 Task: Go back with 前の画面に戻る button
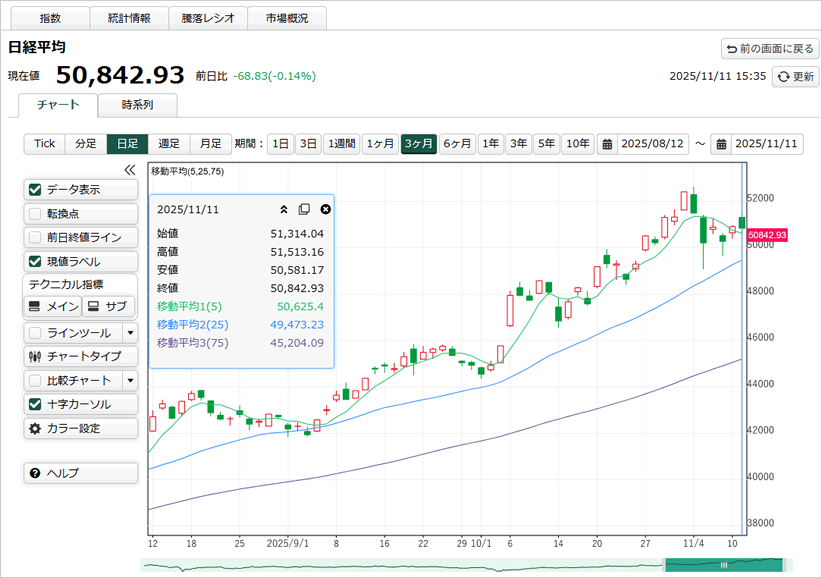(x=769, y=48)
